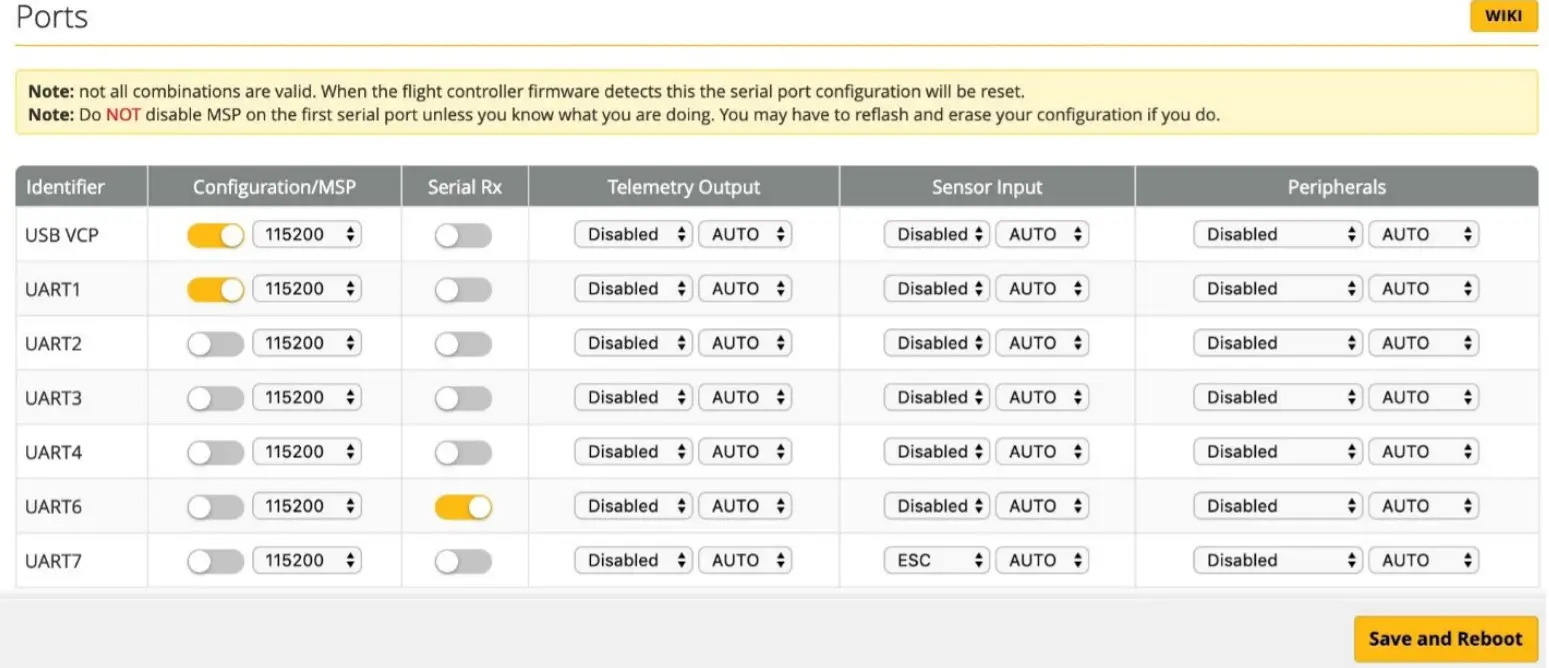
Task: Disable Serial Rx on UART6
Action: click(463, 507)
